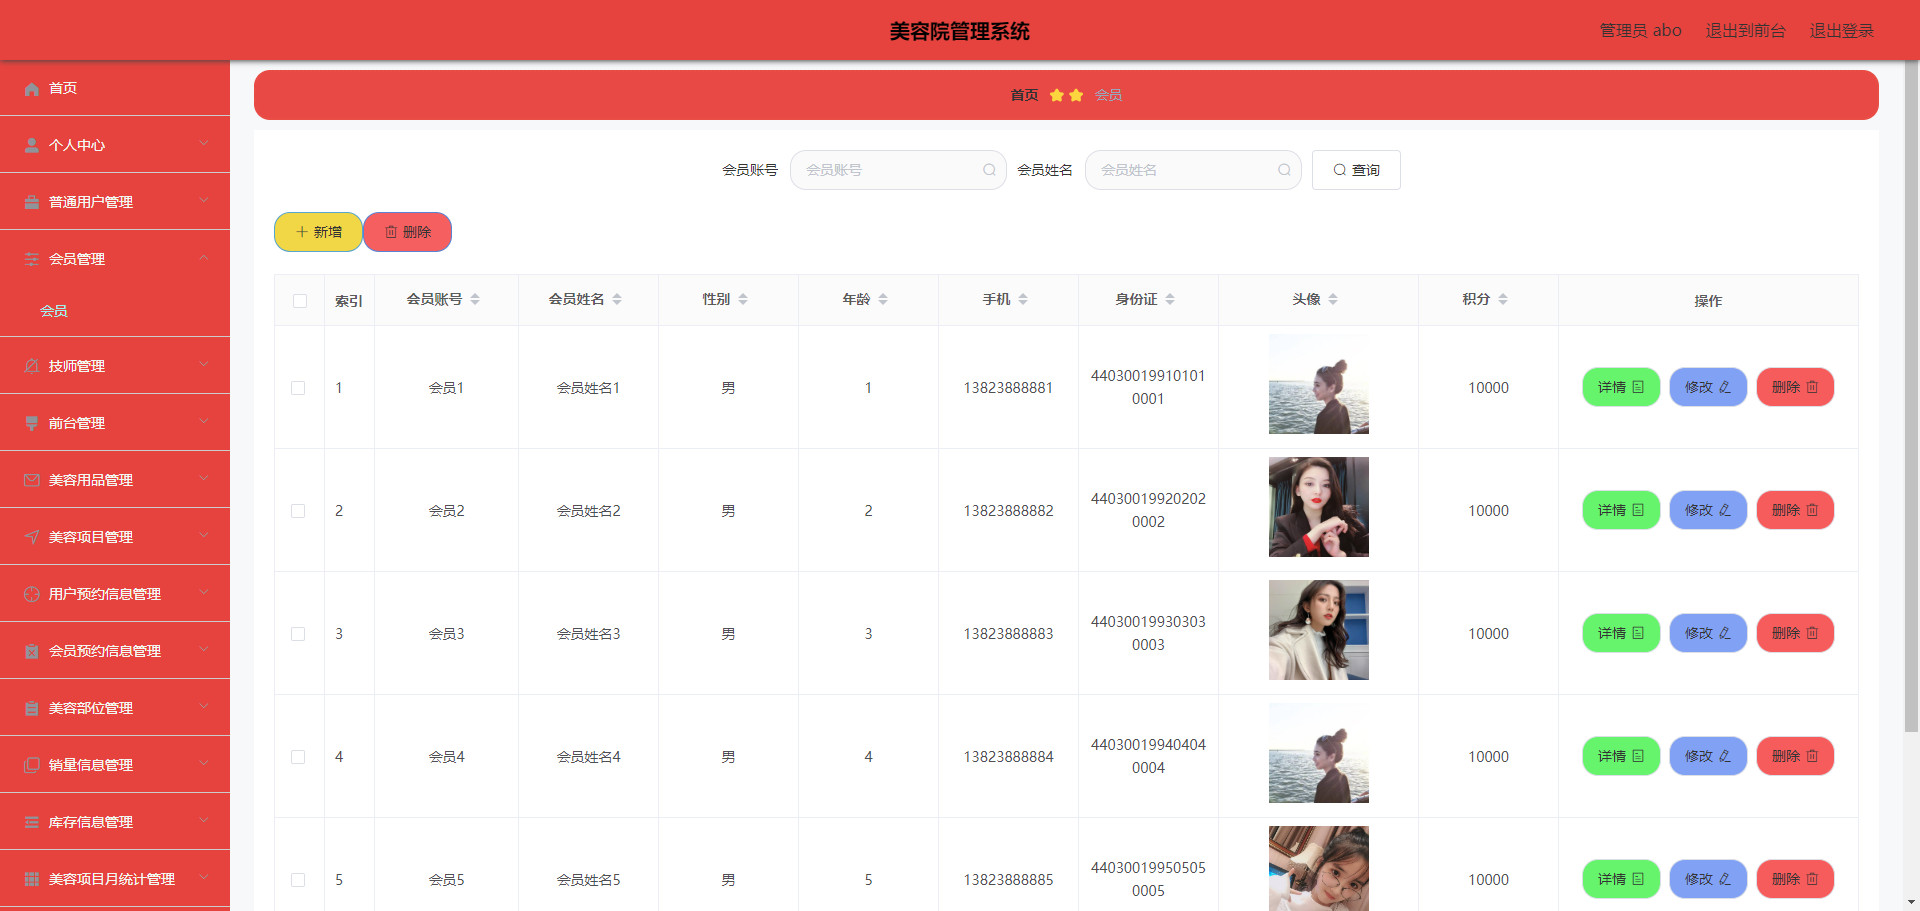Check the checkbox for row 会员5
Screen dimensions: 1920x911
point(298,880)
